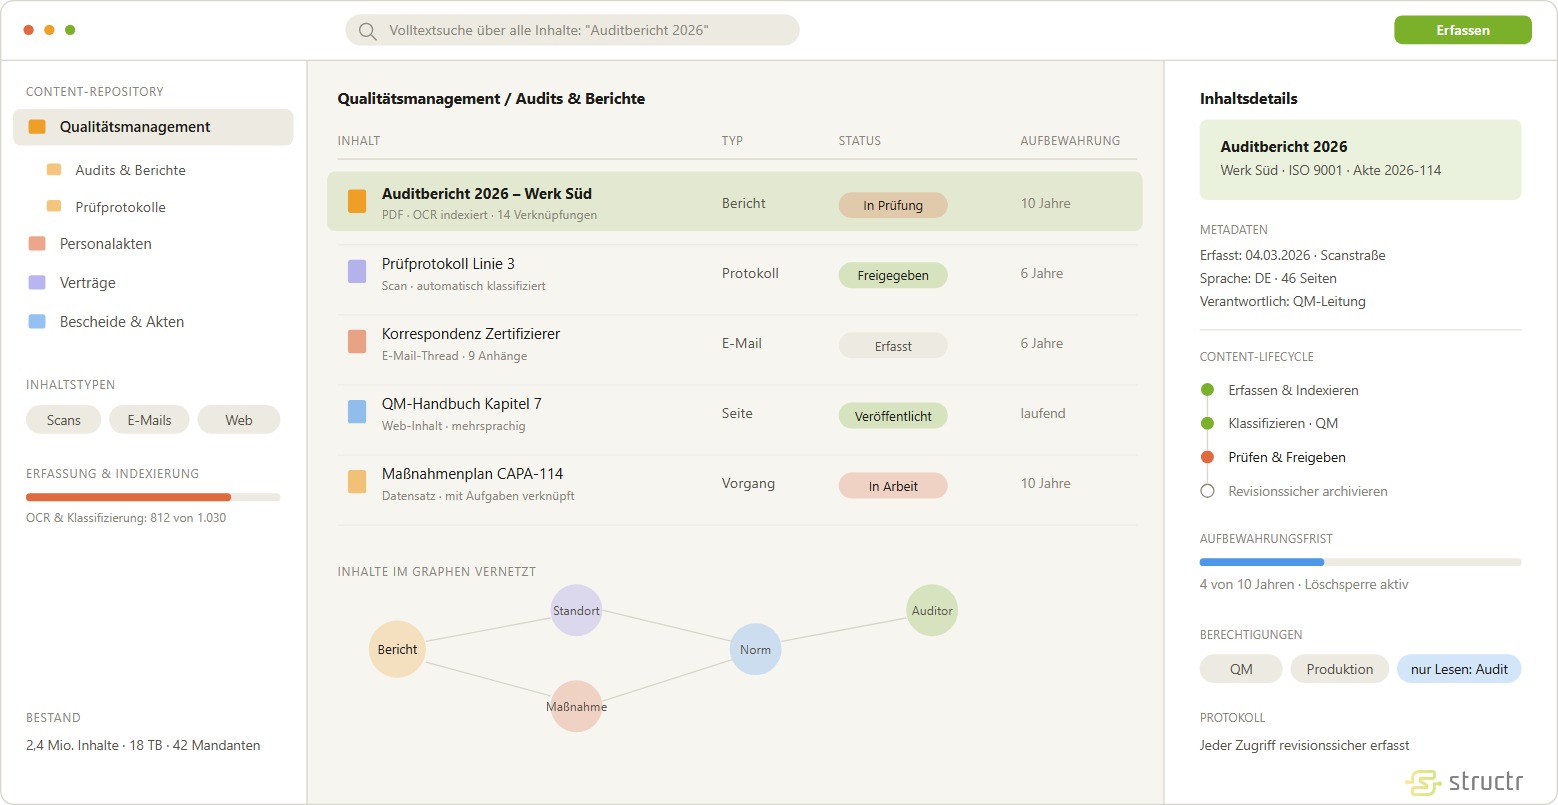Click the In Prüfung status badge
This screenshot has height=805, width=1558.
pyautogui.click(x=893, y=205)
